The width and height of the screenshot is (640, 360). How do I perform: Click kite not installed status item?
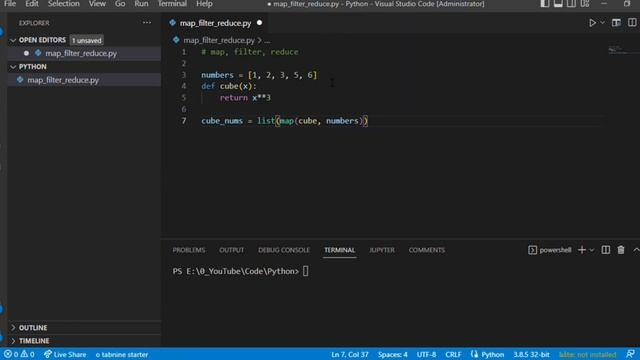coord(587,354)
